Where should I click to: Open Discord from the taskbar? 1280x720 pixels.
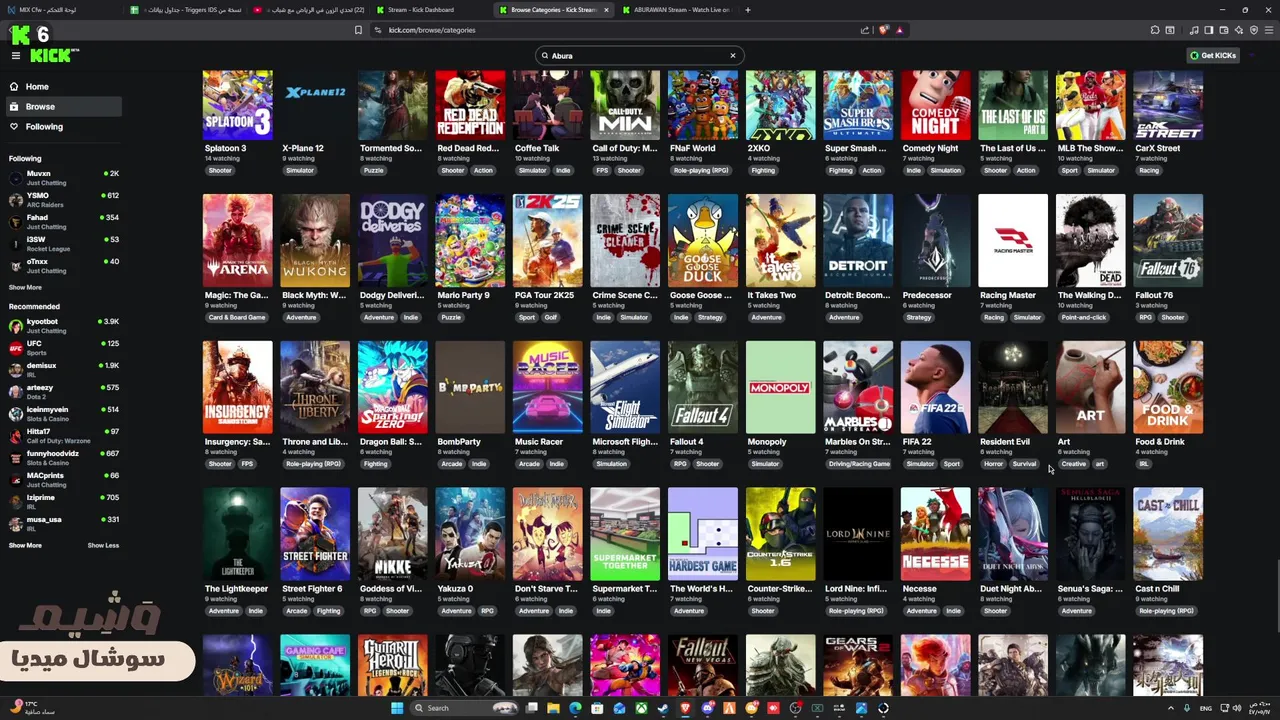(707, 708)
